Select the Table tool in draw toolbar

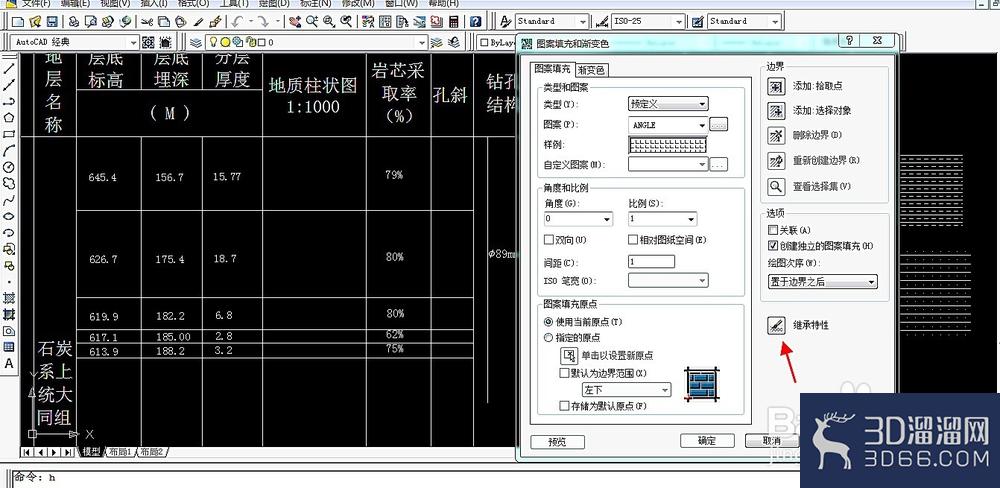[9, 347]
